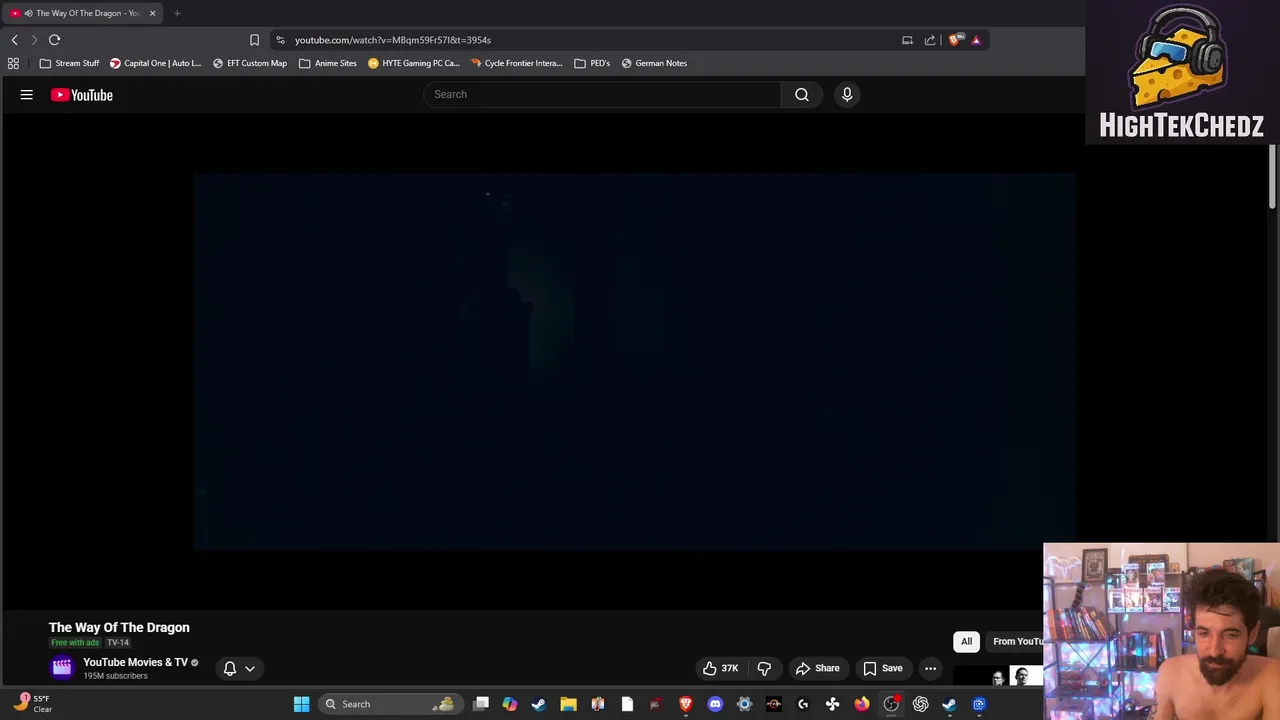This screenshot has width=1280, height=720.
Task: Open Firefox from the taskbar
Action: (861, 704)
